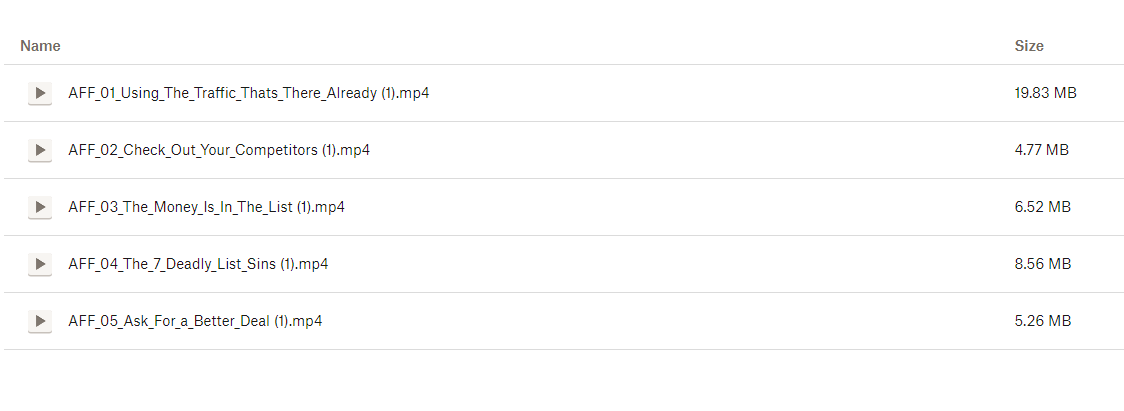Click the 19.83 MB size value
The image size is (1124, 411).
1045,93
